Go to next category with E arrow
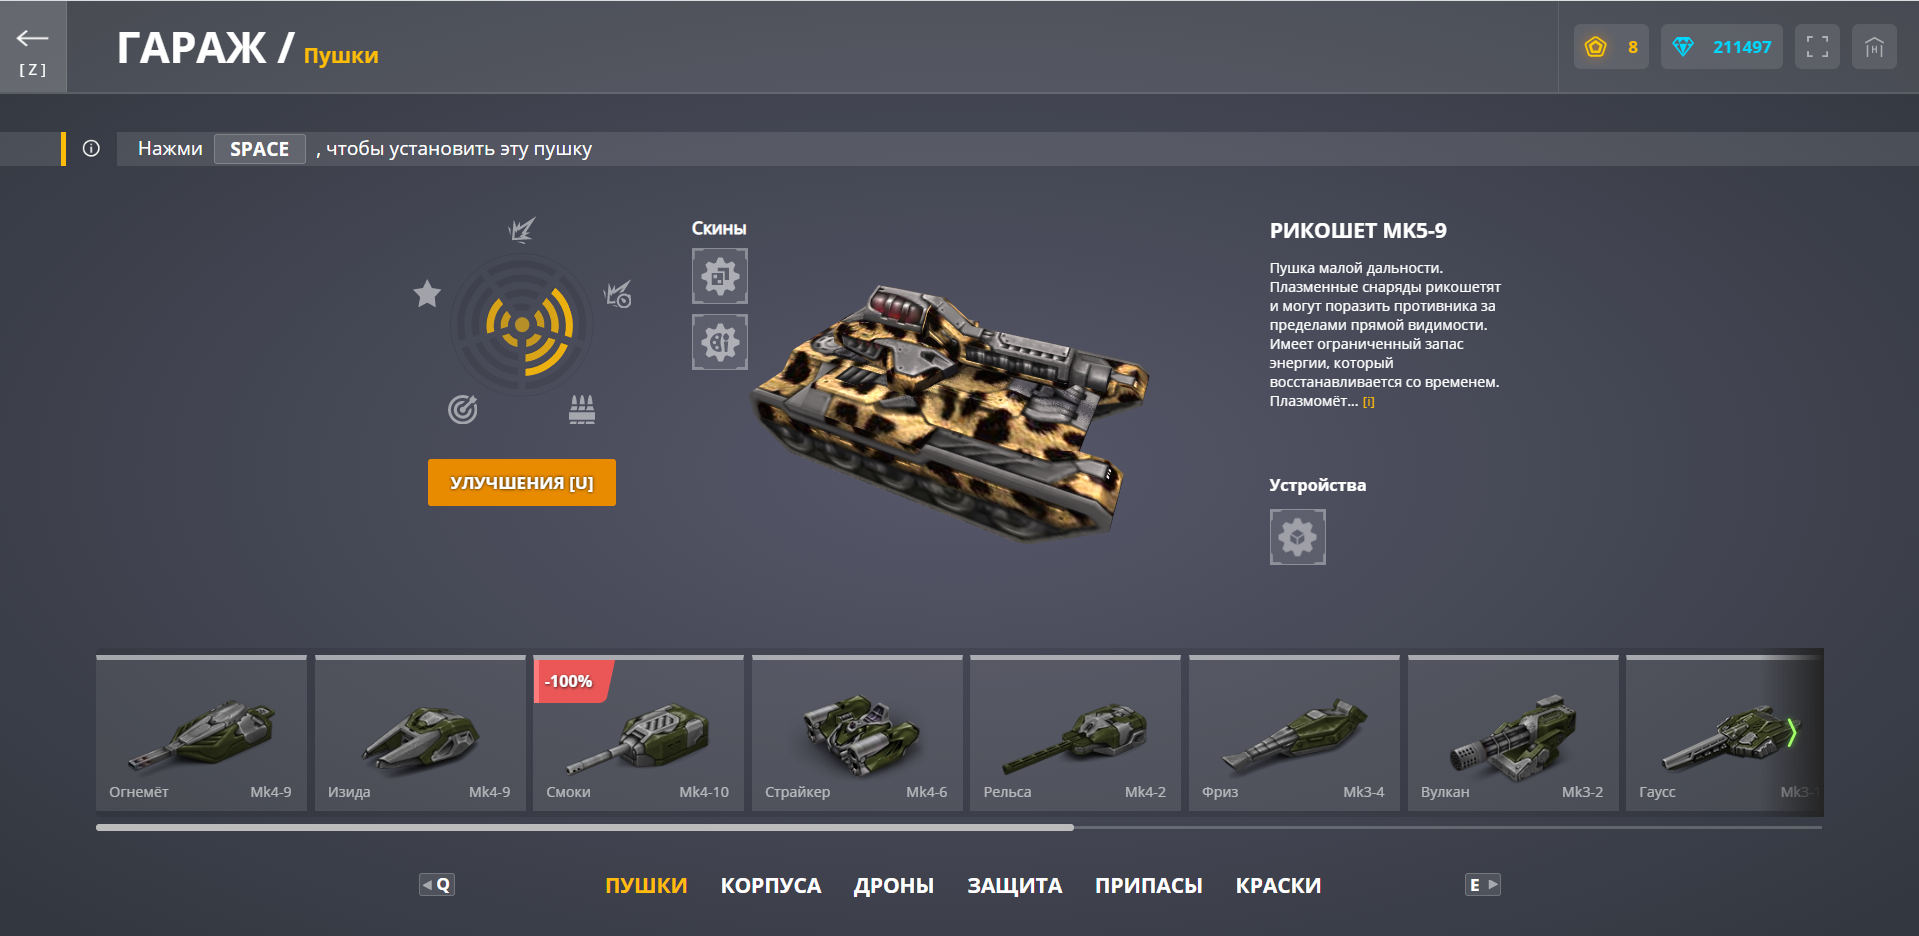 click(x=1483, y=885)
